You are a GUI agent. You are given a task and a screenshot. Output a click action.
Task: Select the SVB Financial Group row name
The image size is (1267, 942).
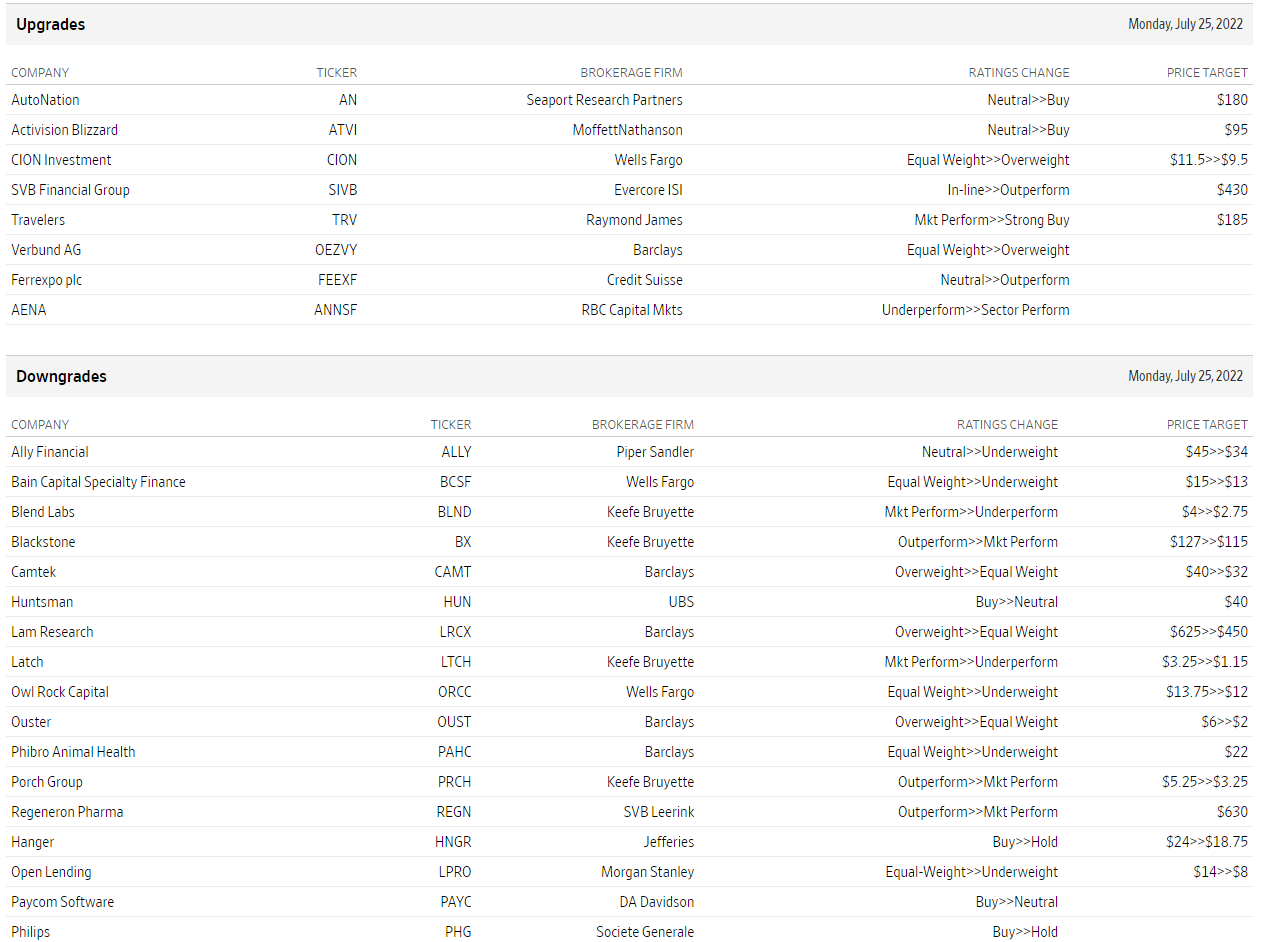[x=70, y=190]
